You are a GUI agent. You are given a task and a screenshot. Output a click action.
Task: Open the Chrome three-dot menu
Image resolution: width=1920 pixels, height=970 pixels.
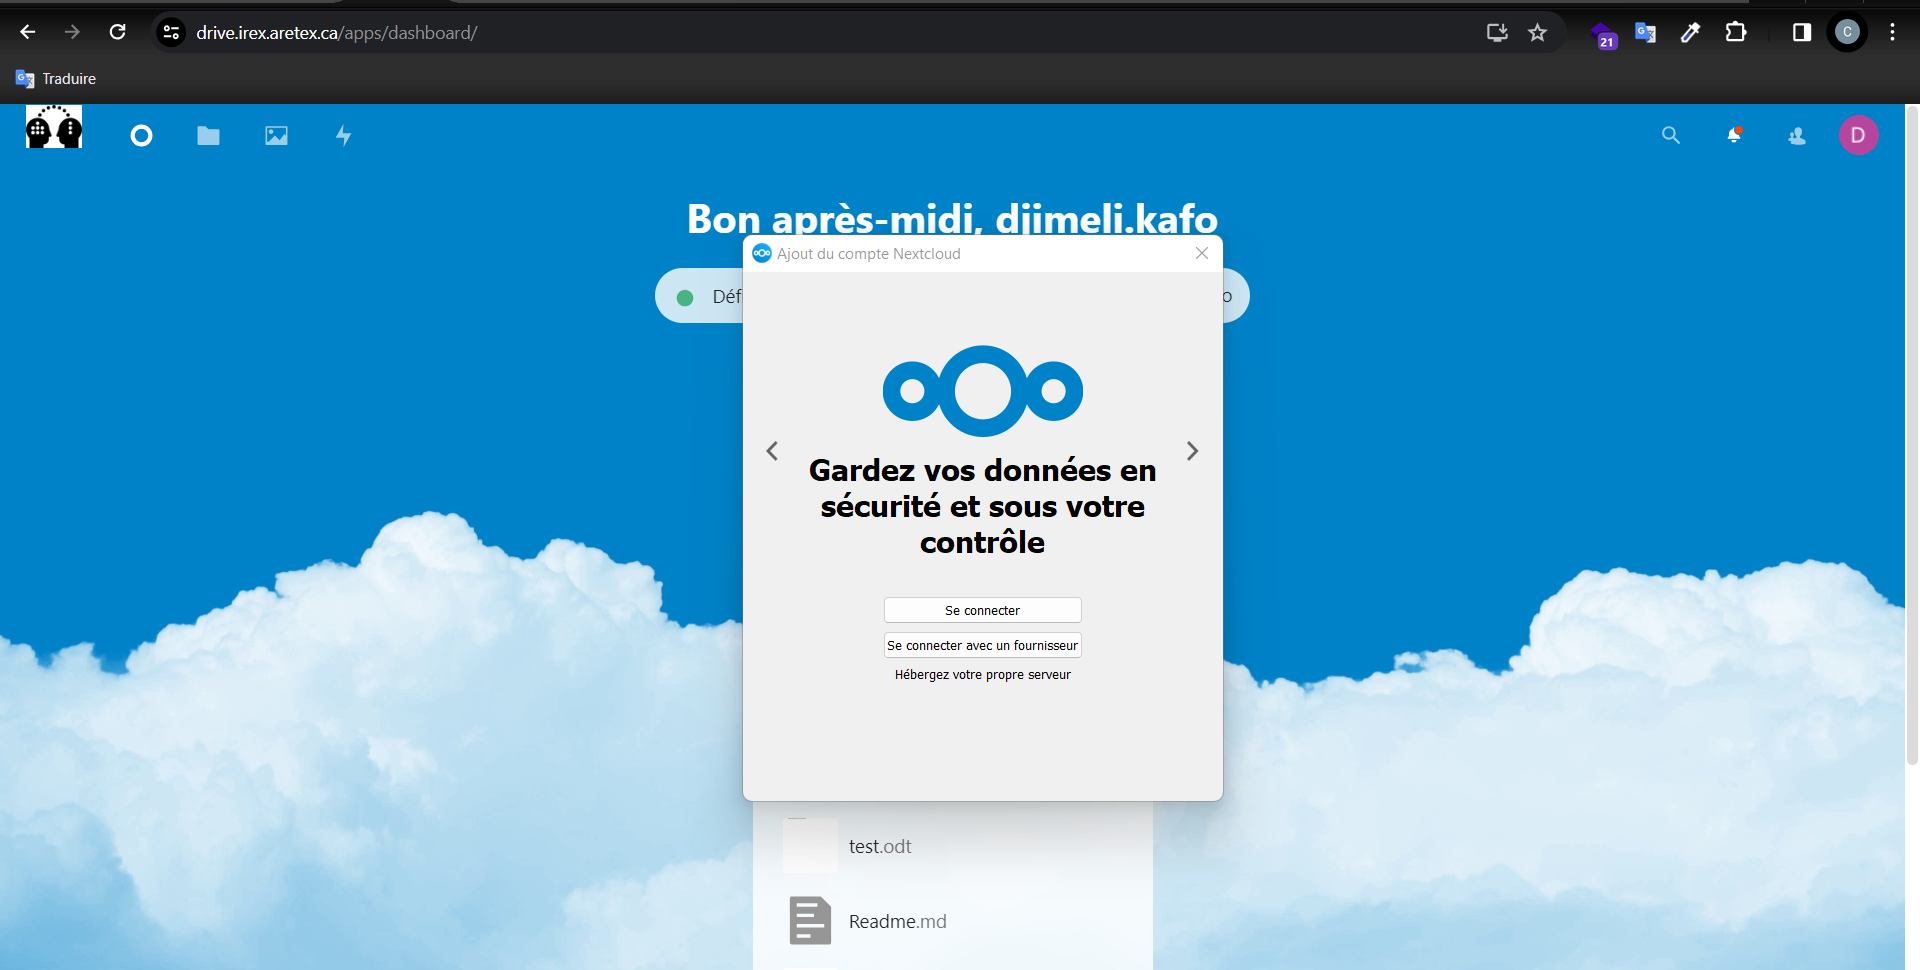1892,32
